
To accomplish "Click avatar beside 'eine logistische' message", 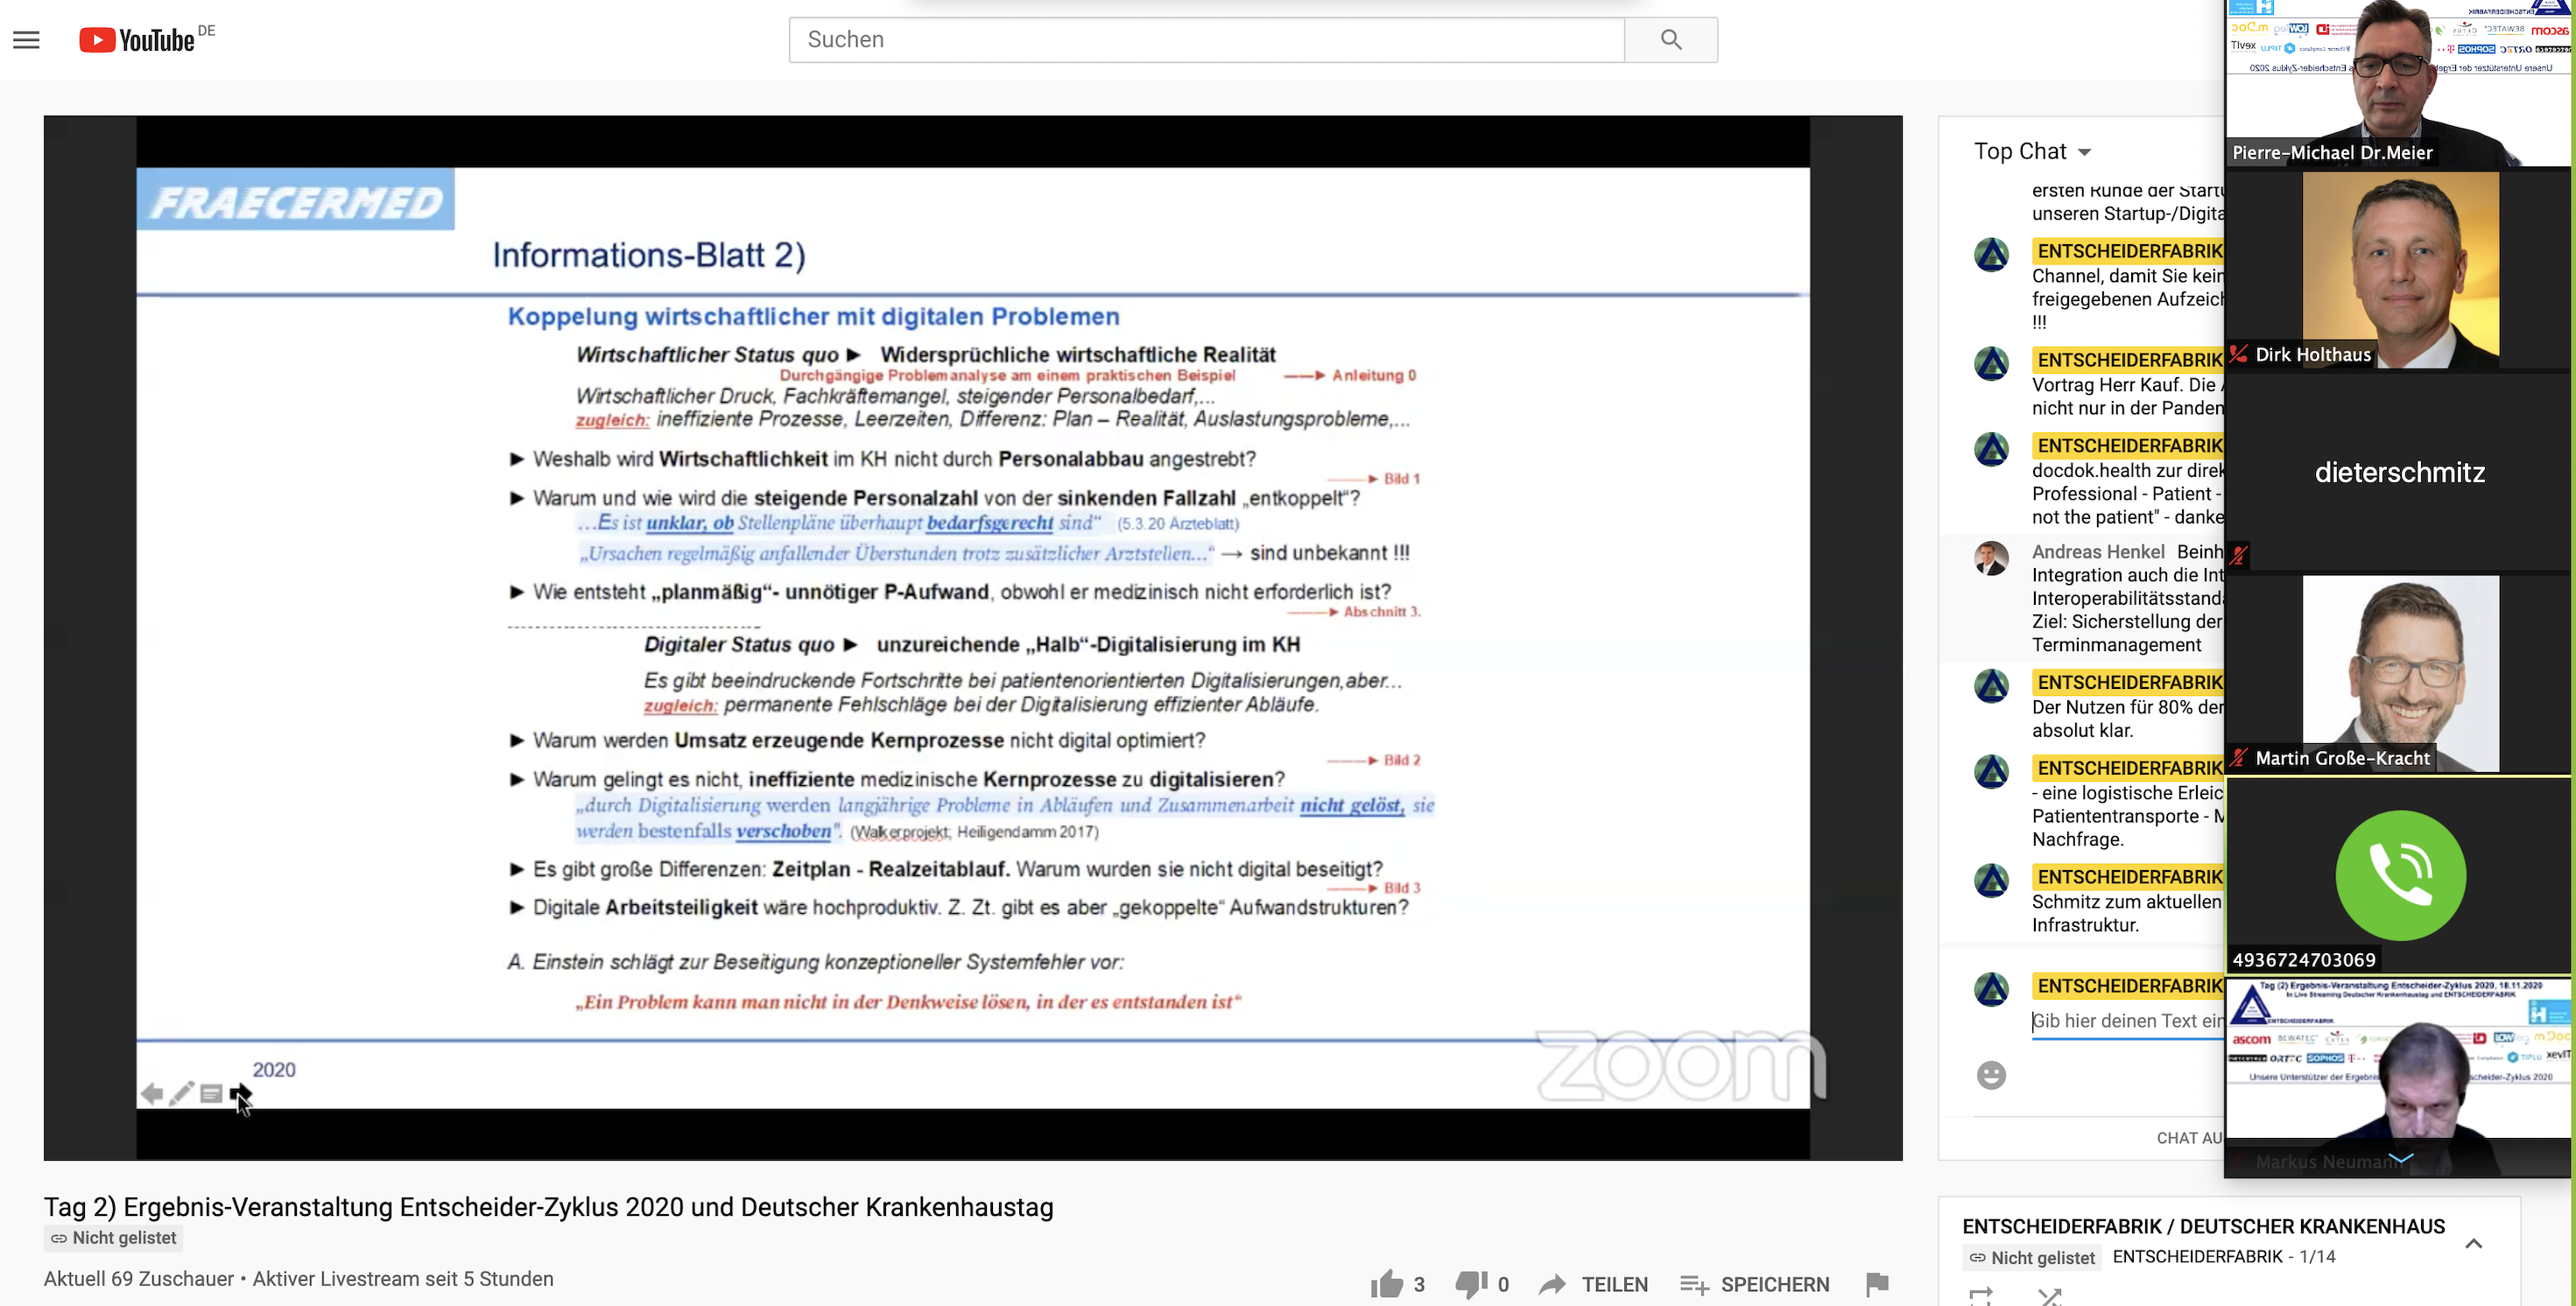I will coord(1991,772).
